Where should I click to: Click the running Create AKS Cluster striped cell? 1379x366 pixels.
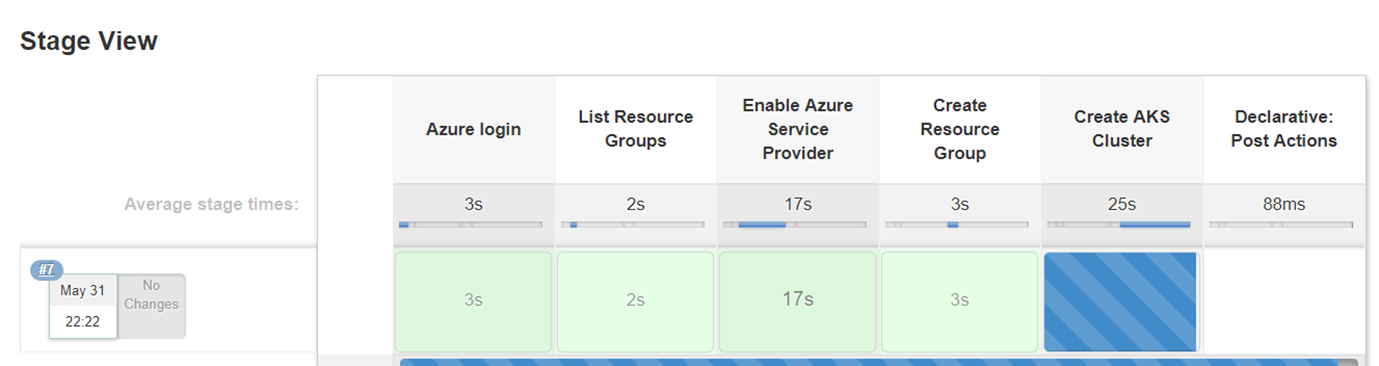pyautogui.click(x=1120, y=301)
